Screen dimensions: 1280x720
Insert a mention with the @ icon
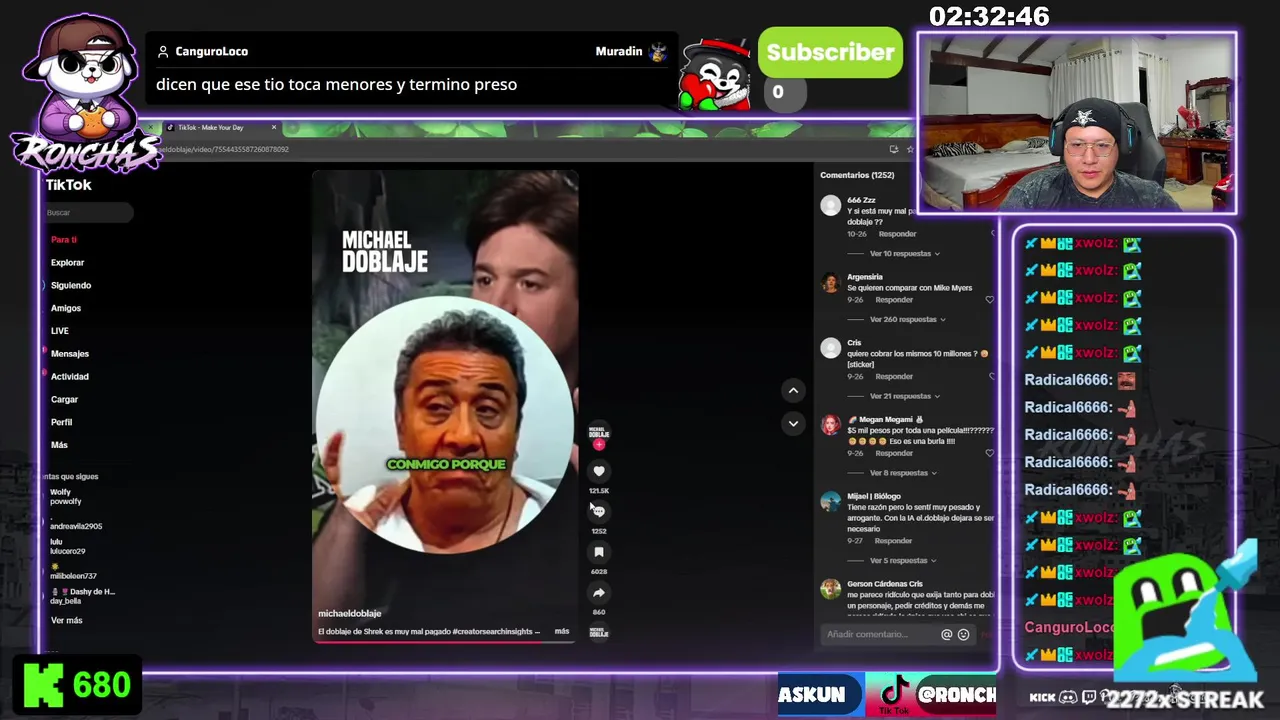pyautogui.click(x=946, y=634)
